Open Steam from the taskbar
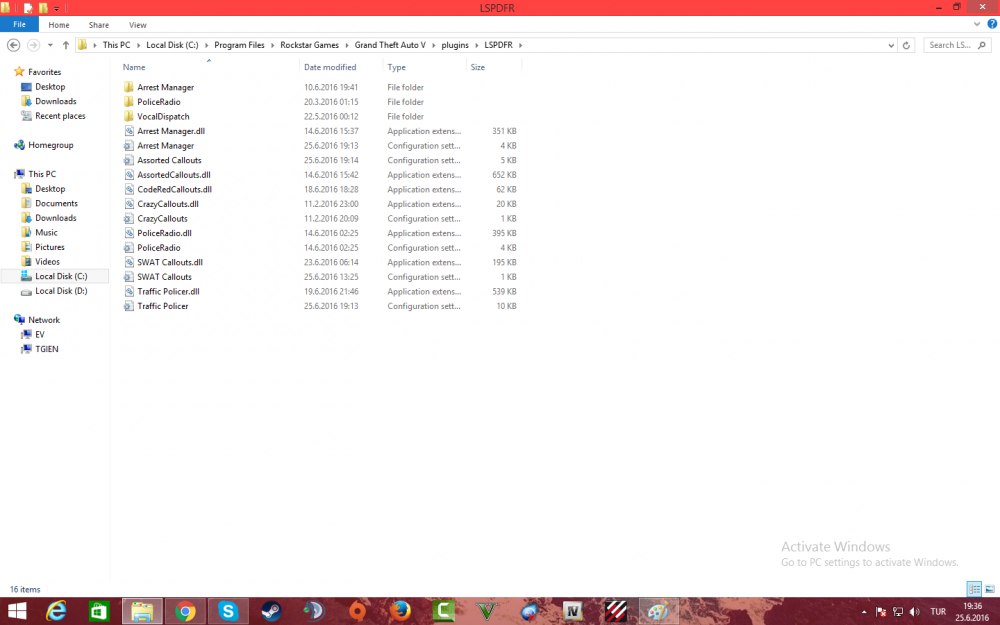The image size is (1000, 625). coord(271,611)
